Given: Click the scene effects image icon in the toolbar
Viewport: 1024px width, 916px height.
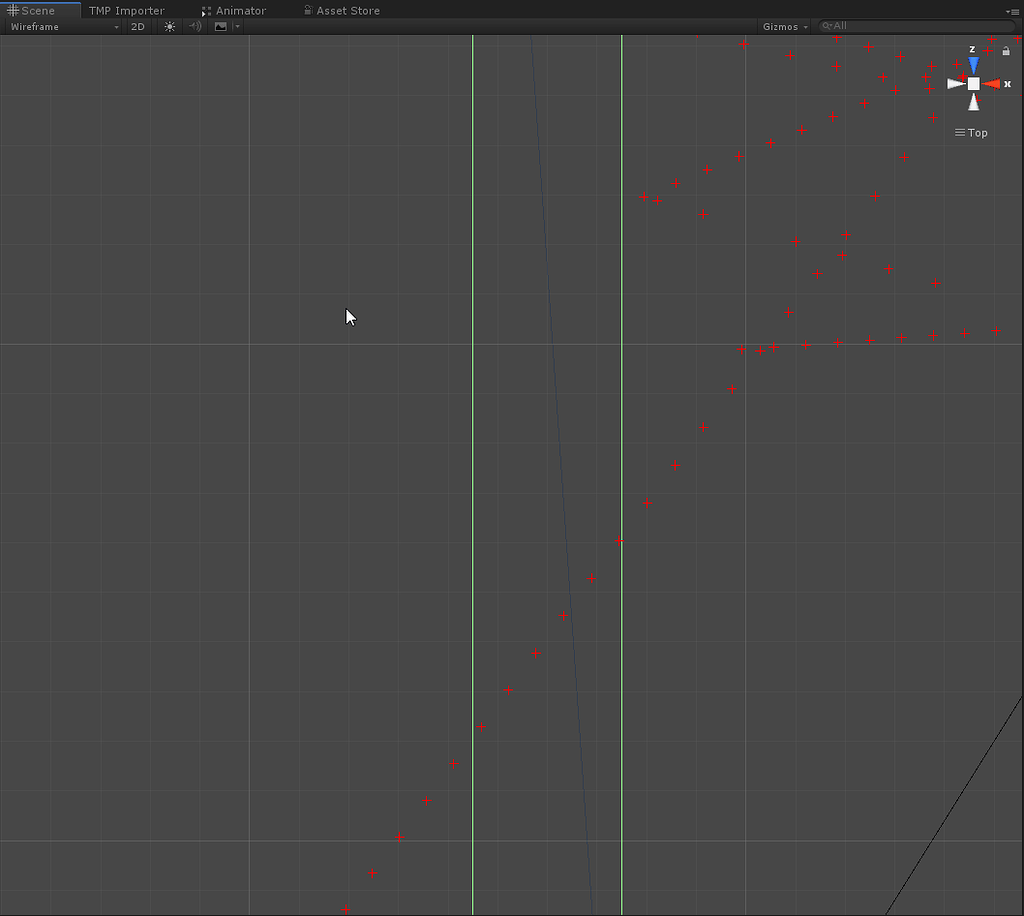Looking at the screenshot, I should coord(221,26).
